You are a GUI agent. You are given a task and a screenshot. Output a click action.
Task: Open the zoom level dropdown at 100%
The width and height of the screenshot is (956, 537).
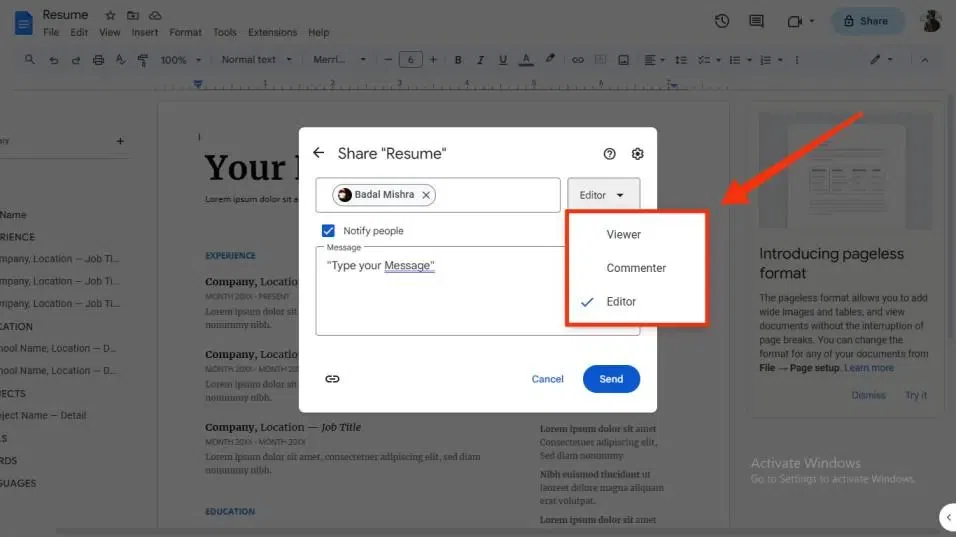180,60
